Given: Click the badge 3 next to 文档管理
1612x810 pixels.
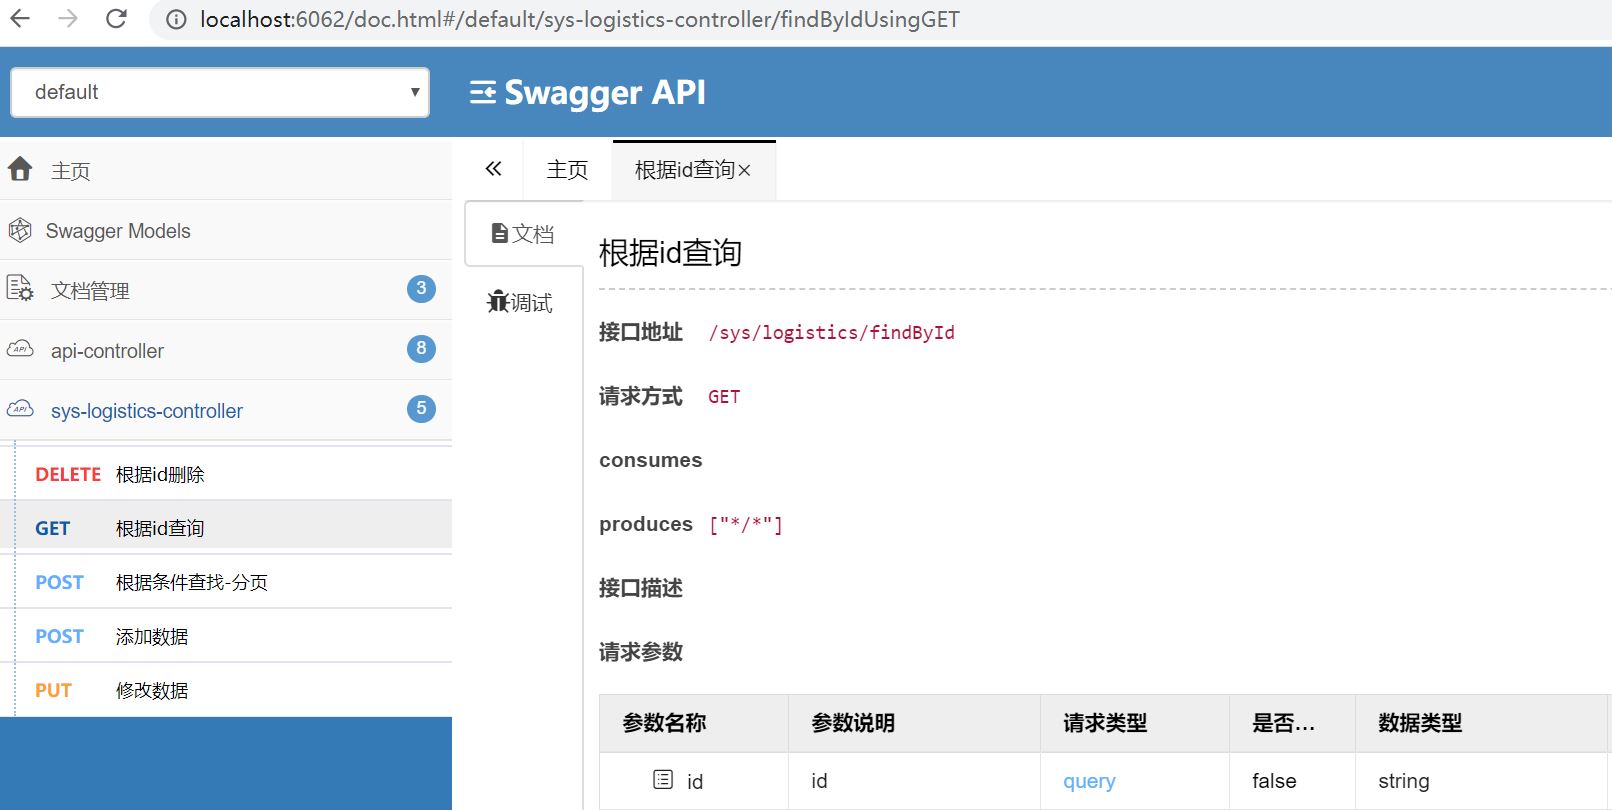Looking at the screenshot, I should click(x=421, y=289).
